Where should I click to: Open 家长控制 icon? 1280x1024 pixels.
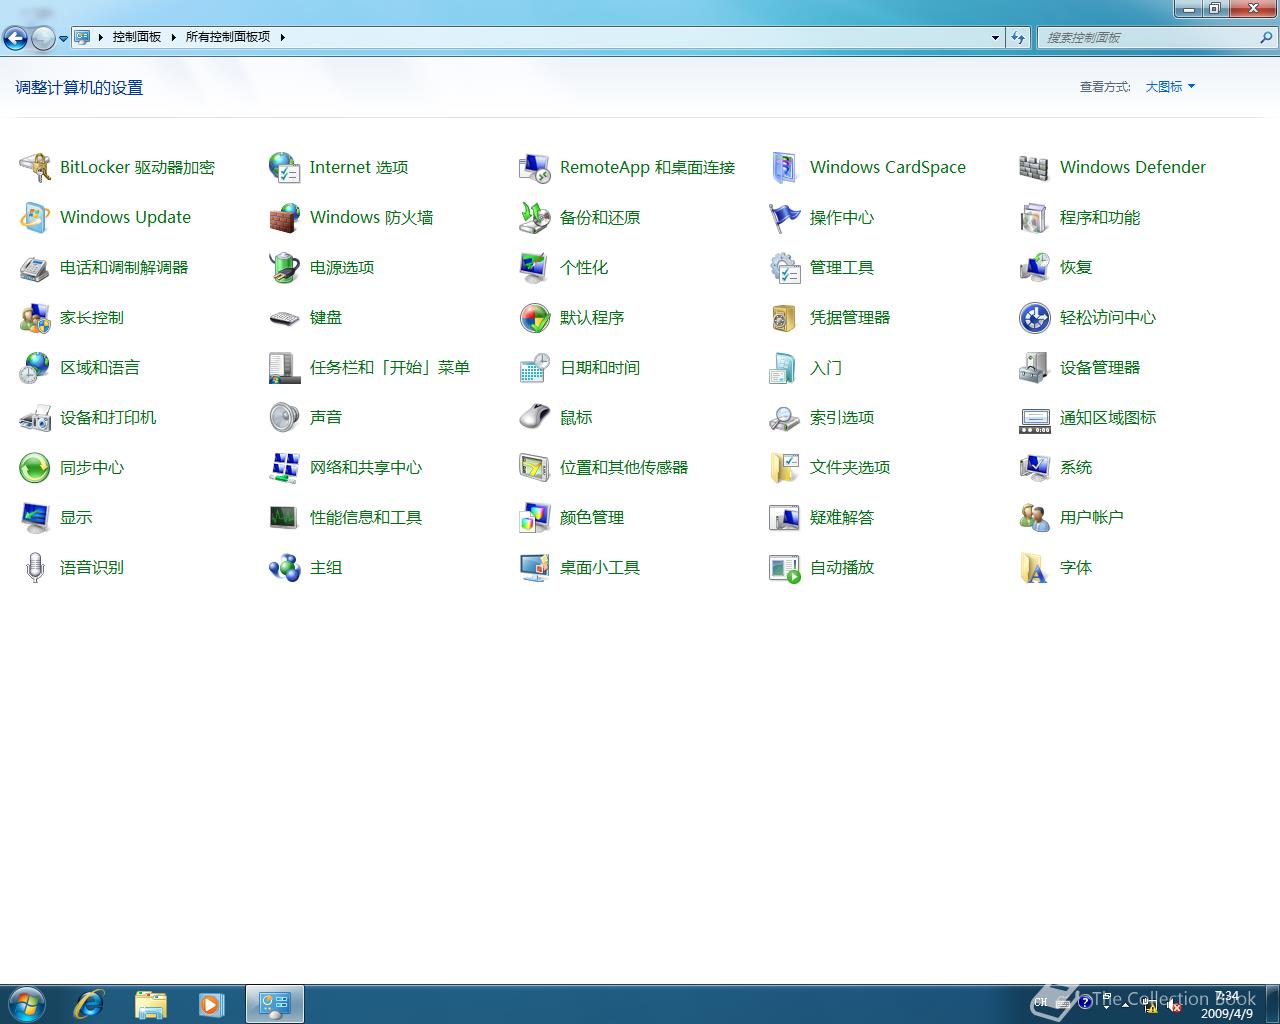(x=35, y=317)
